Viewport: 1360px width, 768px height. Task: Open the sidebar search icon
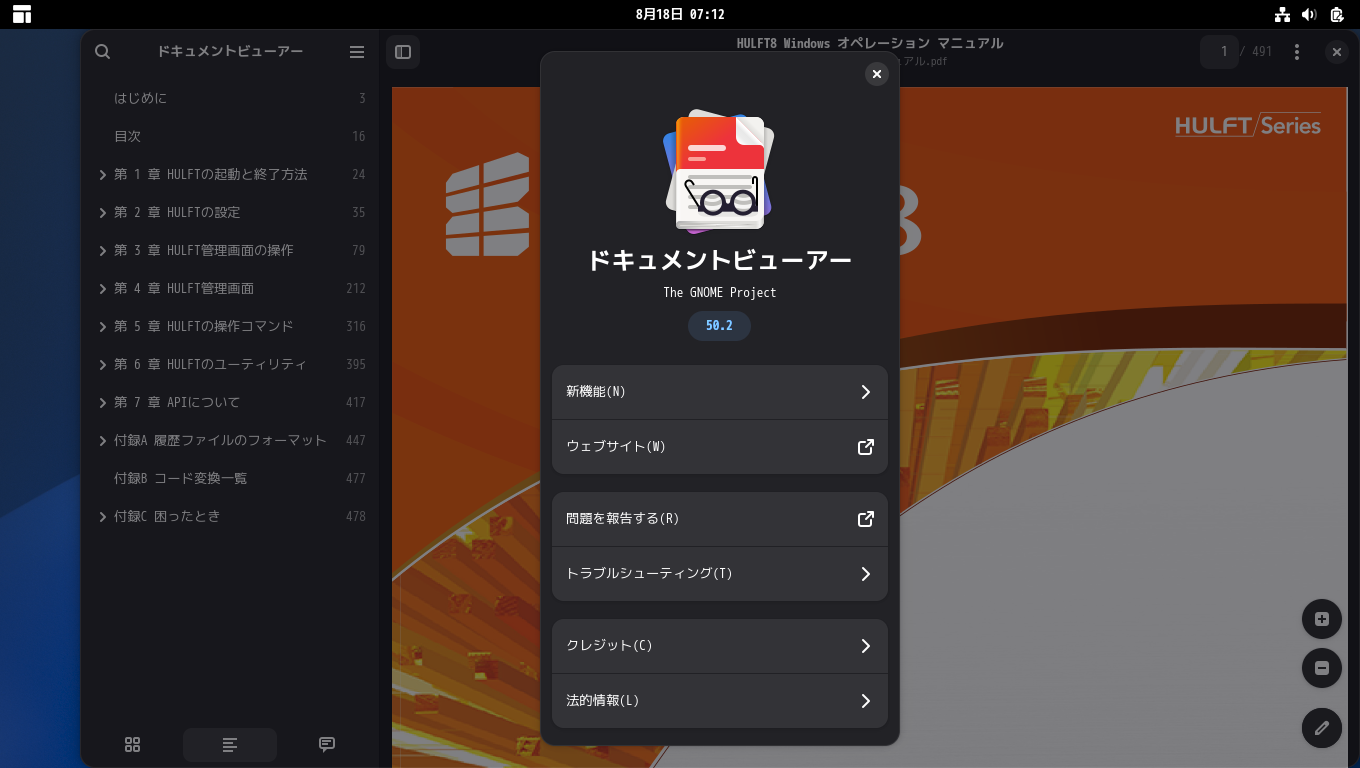102,52
